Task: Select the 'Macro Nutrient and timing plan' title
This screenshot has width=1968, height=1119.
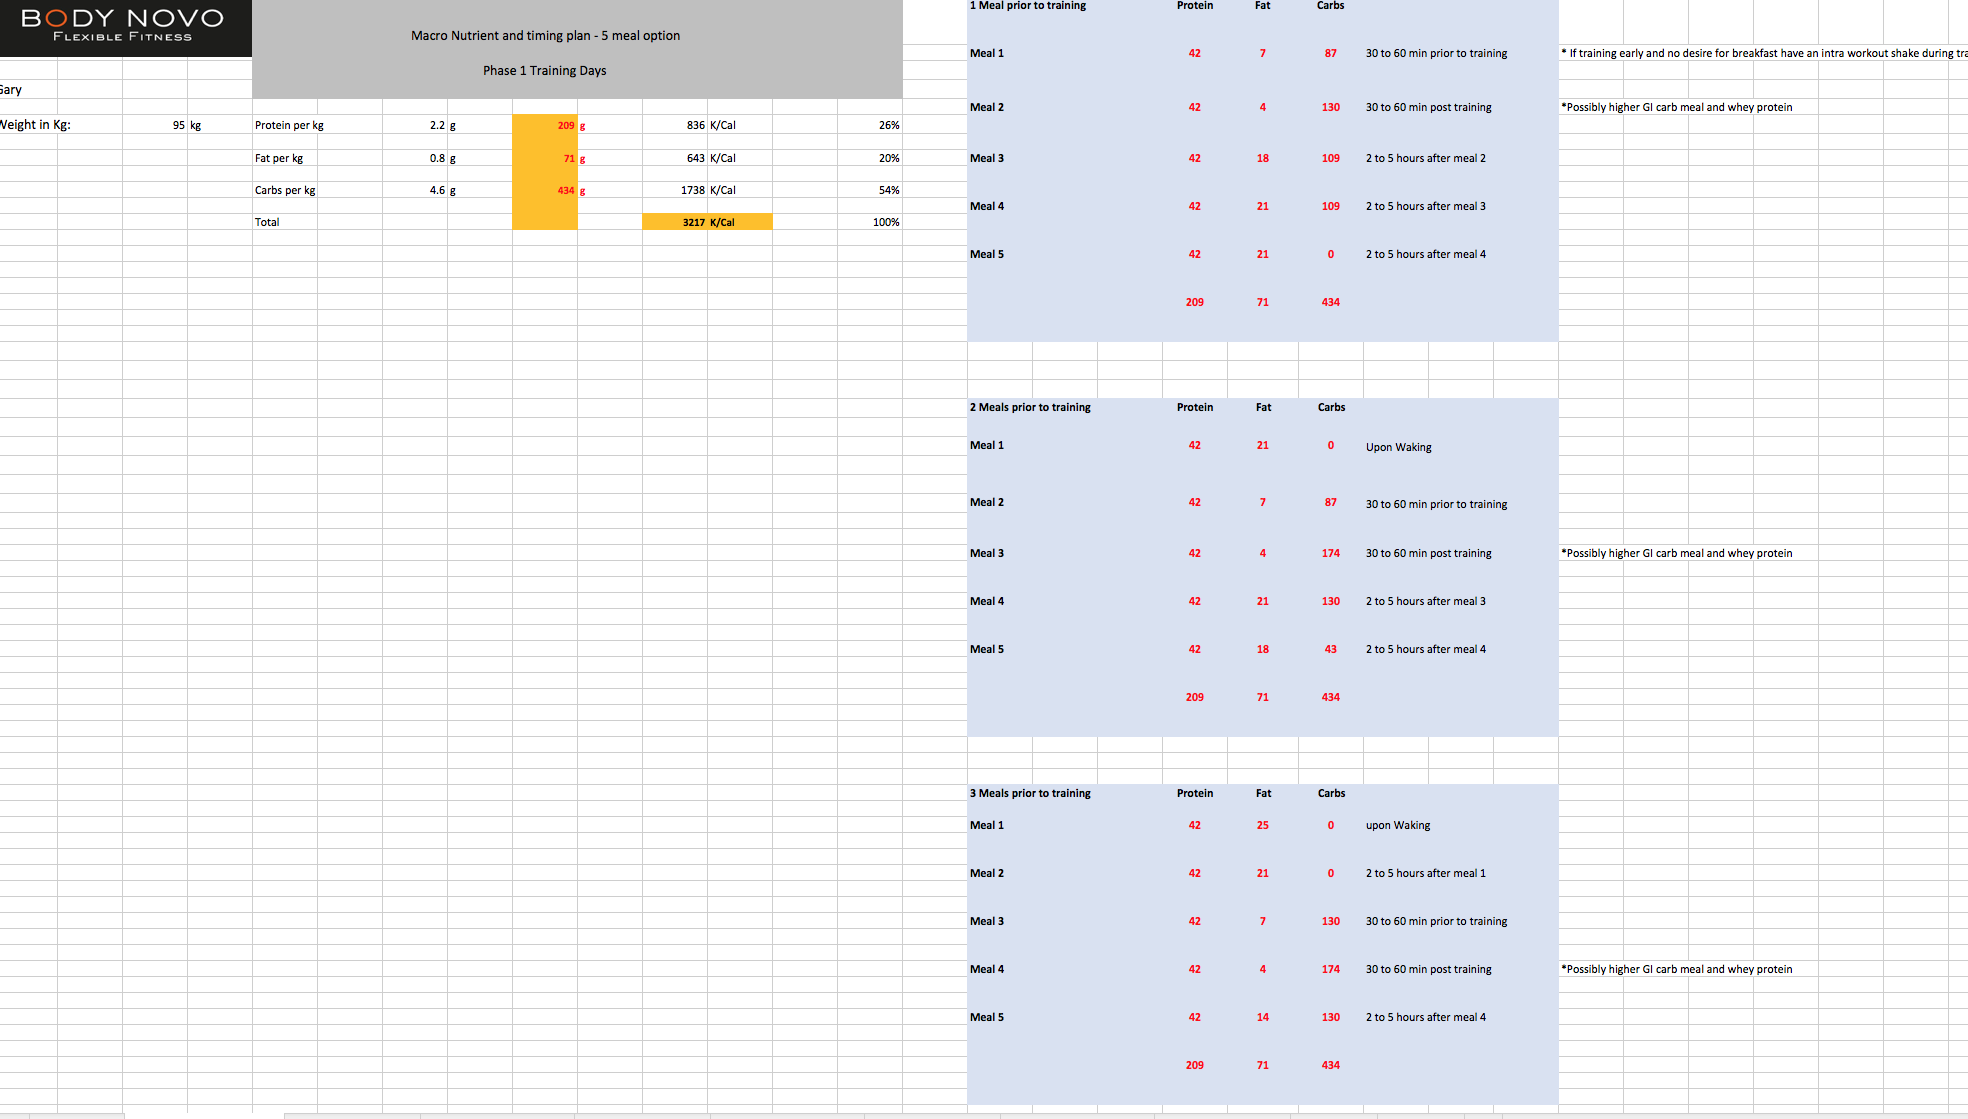Action: [545, 35]
